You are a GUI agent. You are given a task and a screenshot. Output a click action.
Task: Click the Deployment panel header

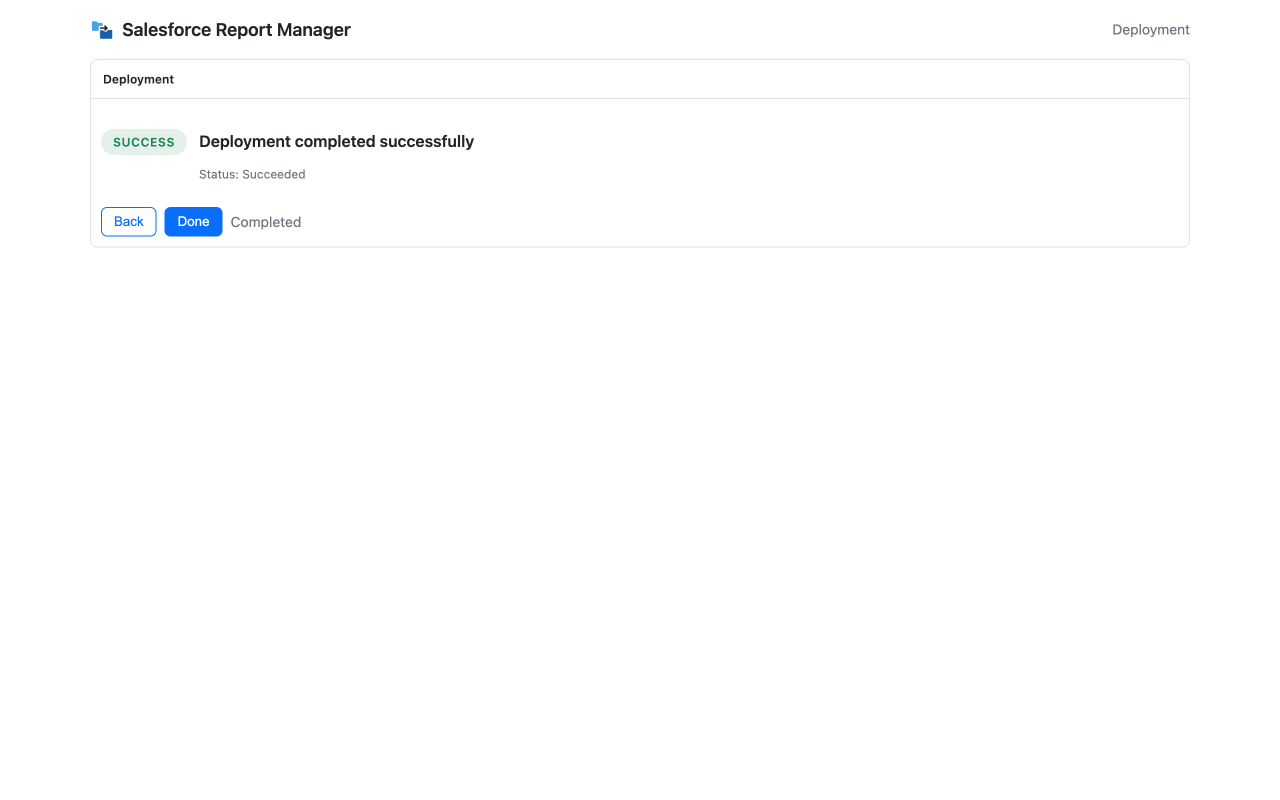point(138,78)
